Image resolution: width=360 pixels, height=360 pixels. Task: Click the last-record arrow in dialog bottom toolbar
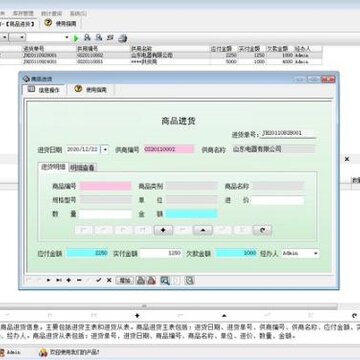(59, 280)
